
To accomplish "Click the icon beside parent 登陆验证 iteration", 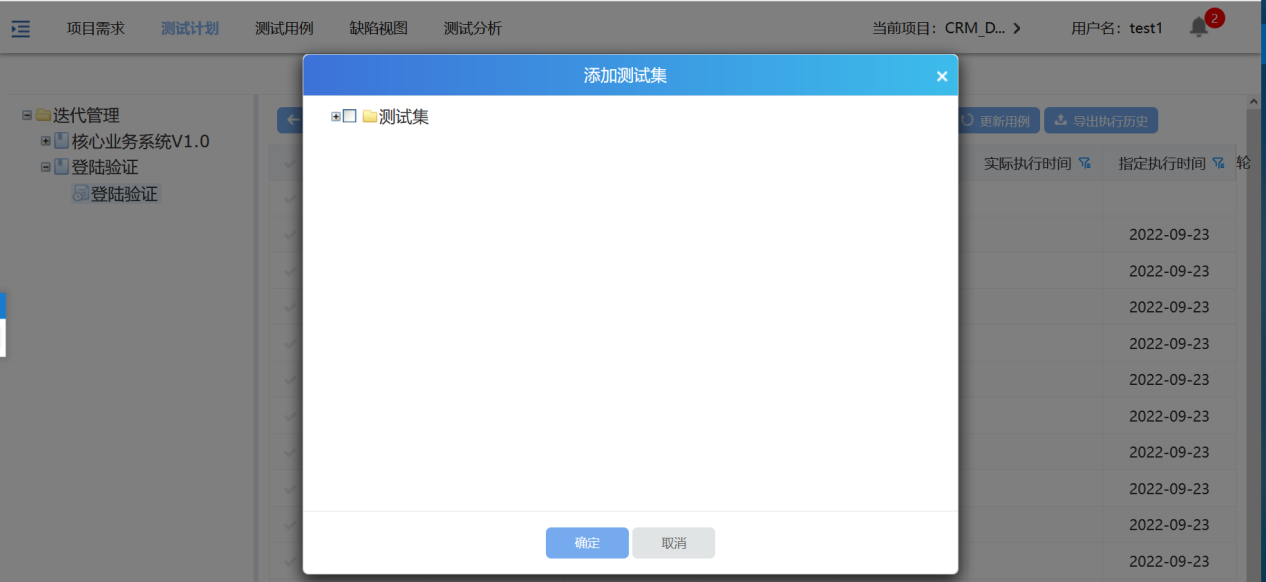I will pyautogui.click(x=62, y=167).
